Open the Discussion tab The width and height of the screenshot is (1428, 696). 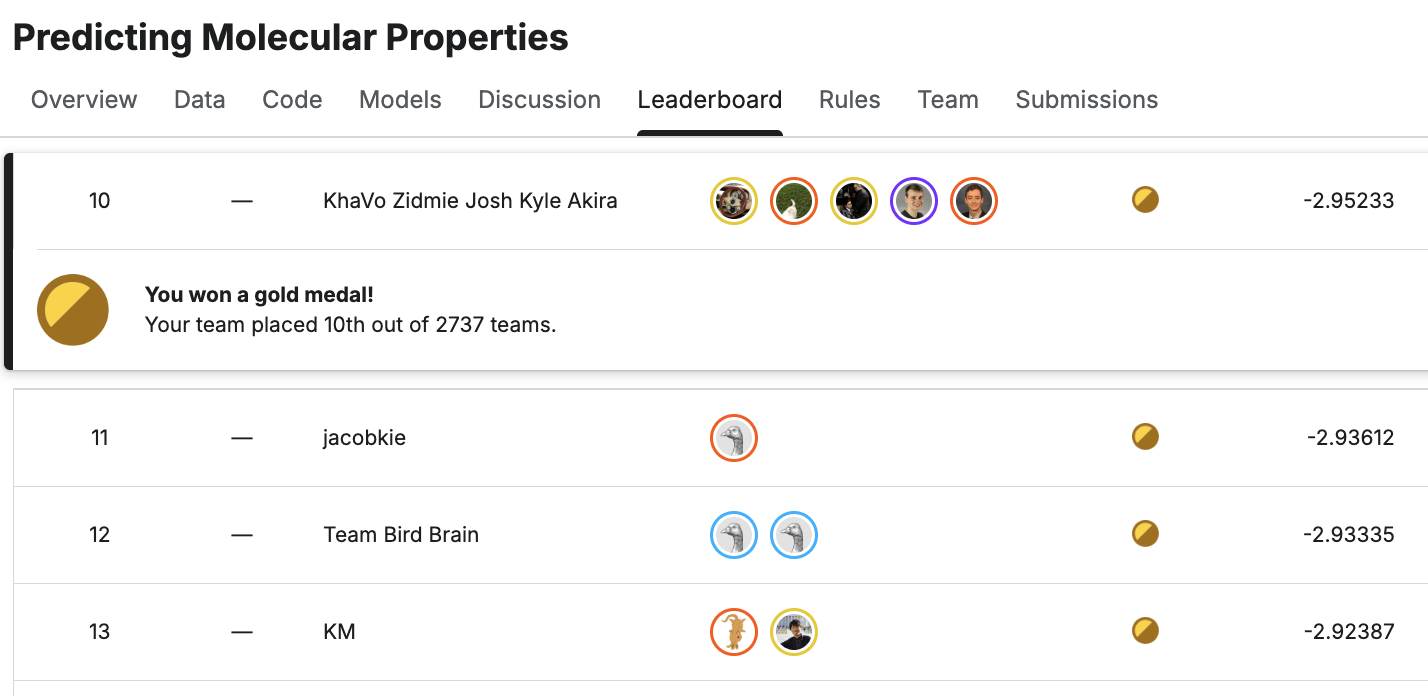pyautogui.click(x=539, y=100)
